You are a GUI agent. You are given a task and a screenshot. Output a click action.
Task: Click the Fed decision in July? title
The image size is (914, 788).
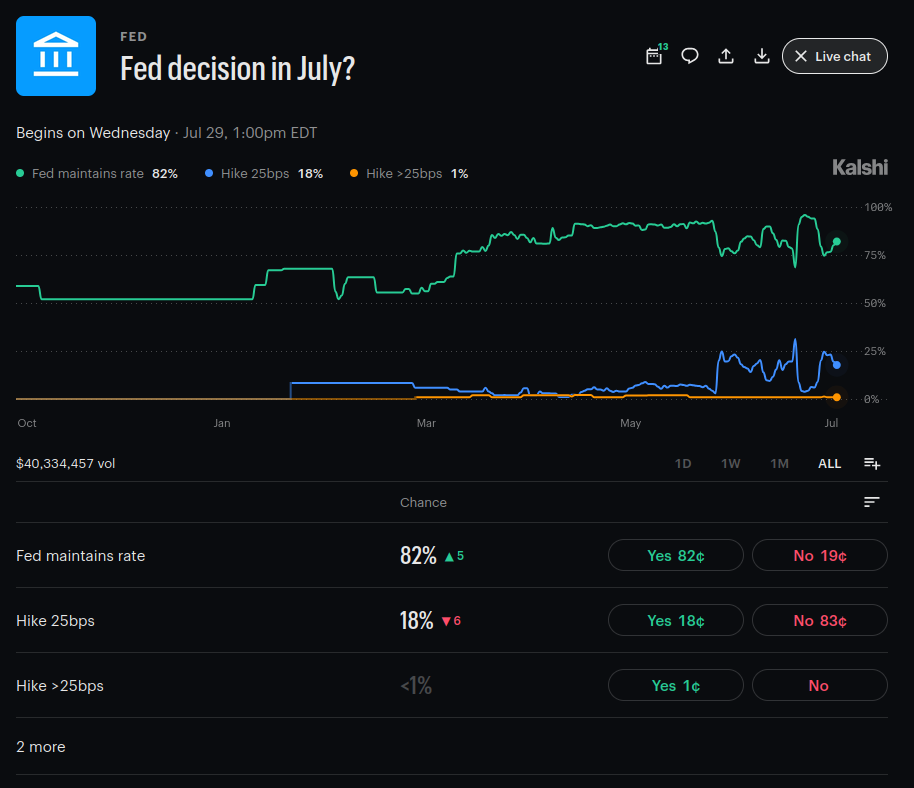[x=237, y=69]
